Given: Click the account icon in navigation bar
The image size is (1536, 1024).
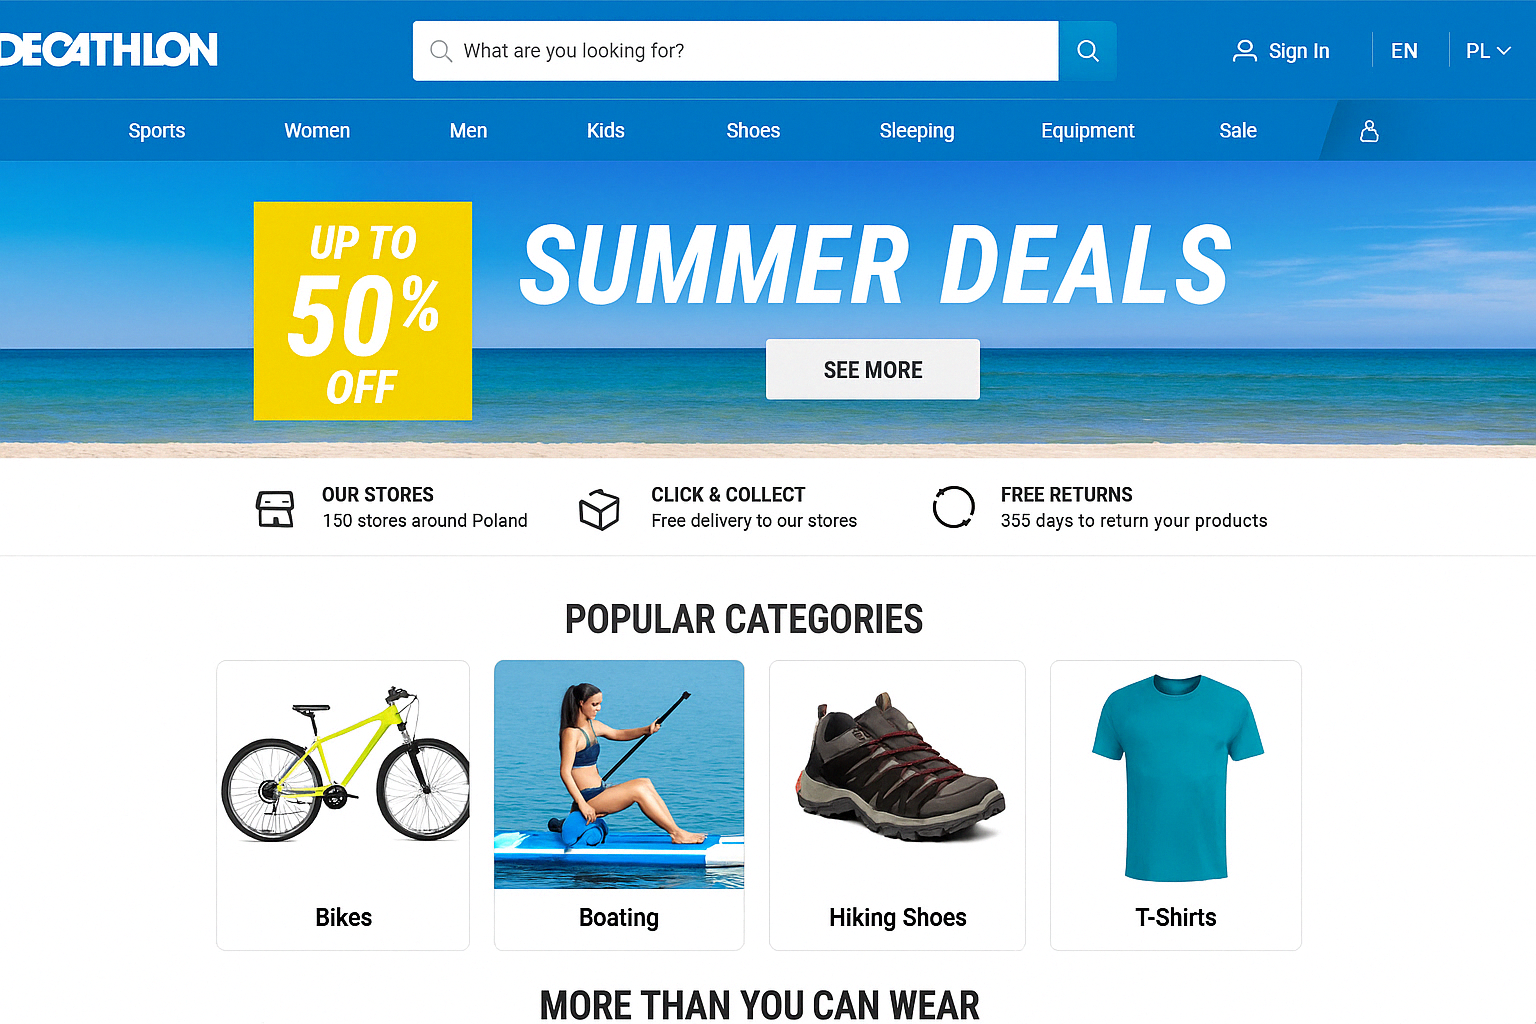Looking at the screenshot, I should (x=1369, y=131).
